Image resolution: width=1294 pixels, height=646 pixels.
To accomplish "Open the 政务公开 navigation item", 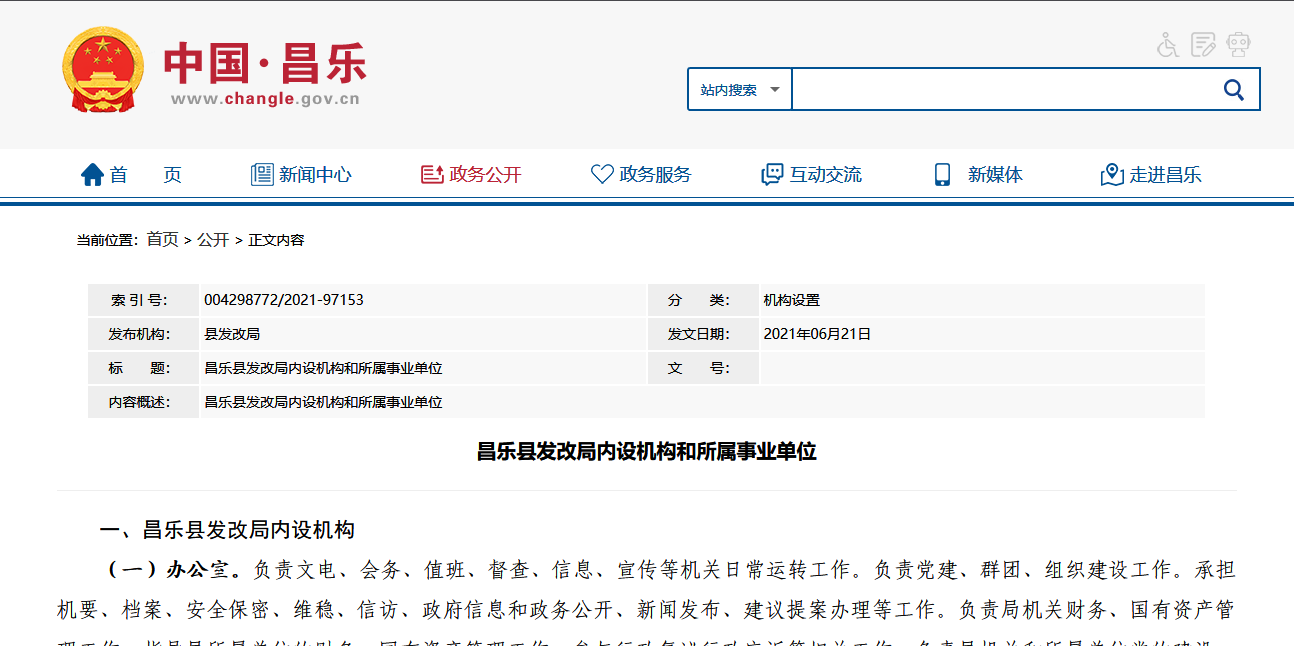I will coord(486,173).
